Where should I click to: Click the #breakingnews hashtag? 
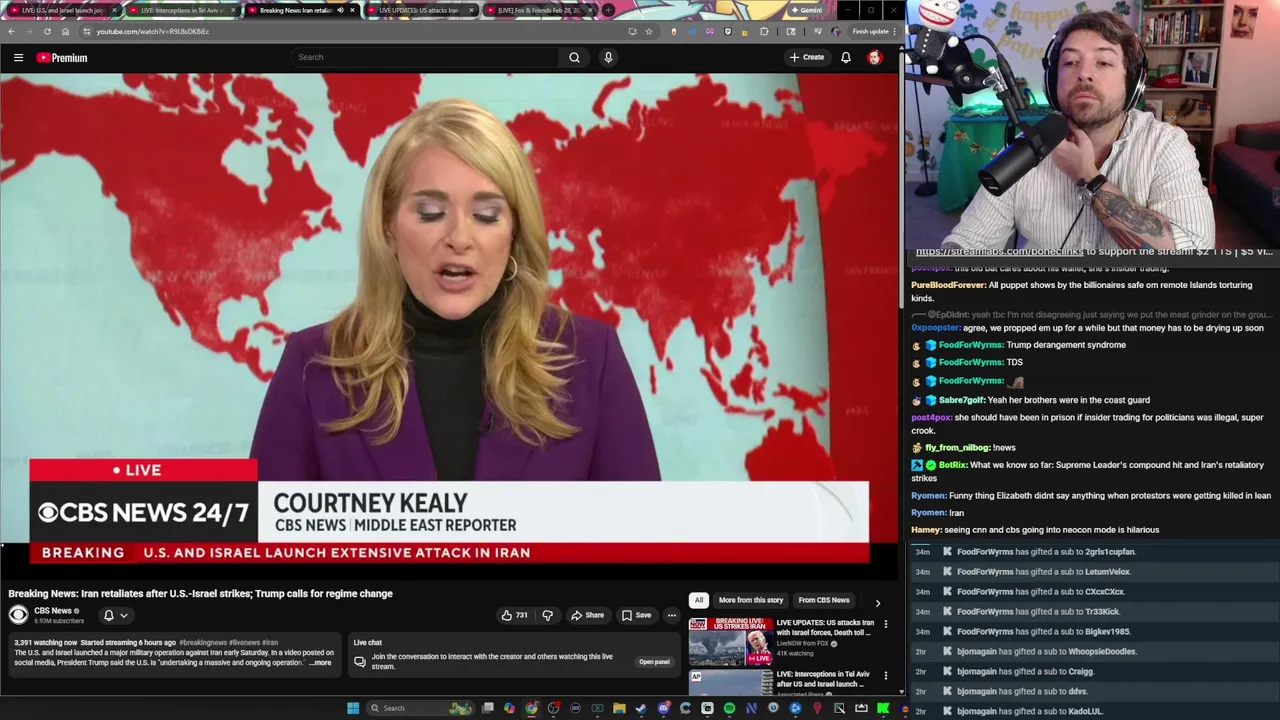[x=203, y=643]
